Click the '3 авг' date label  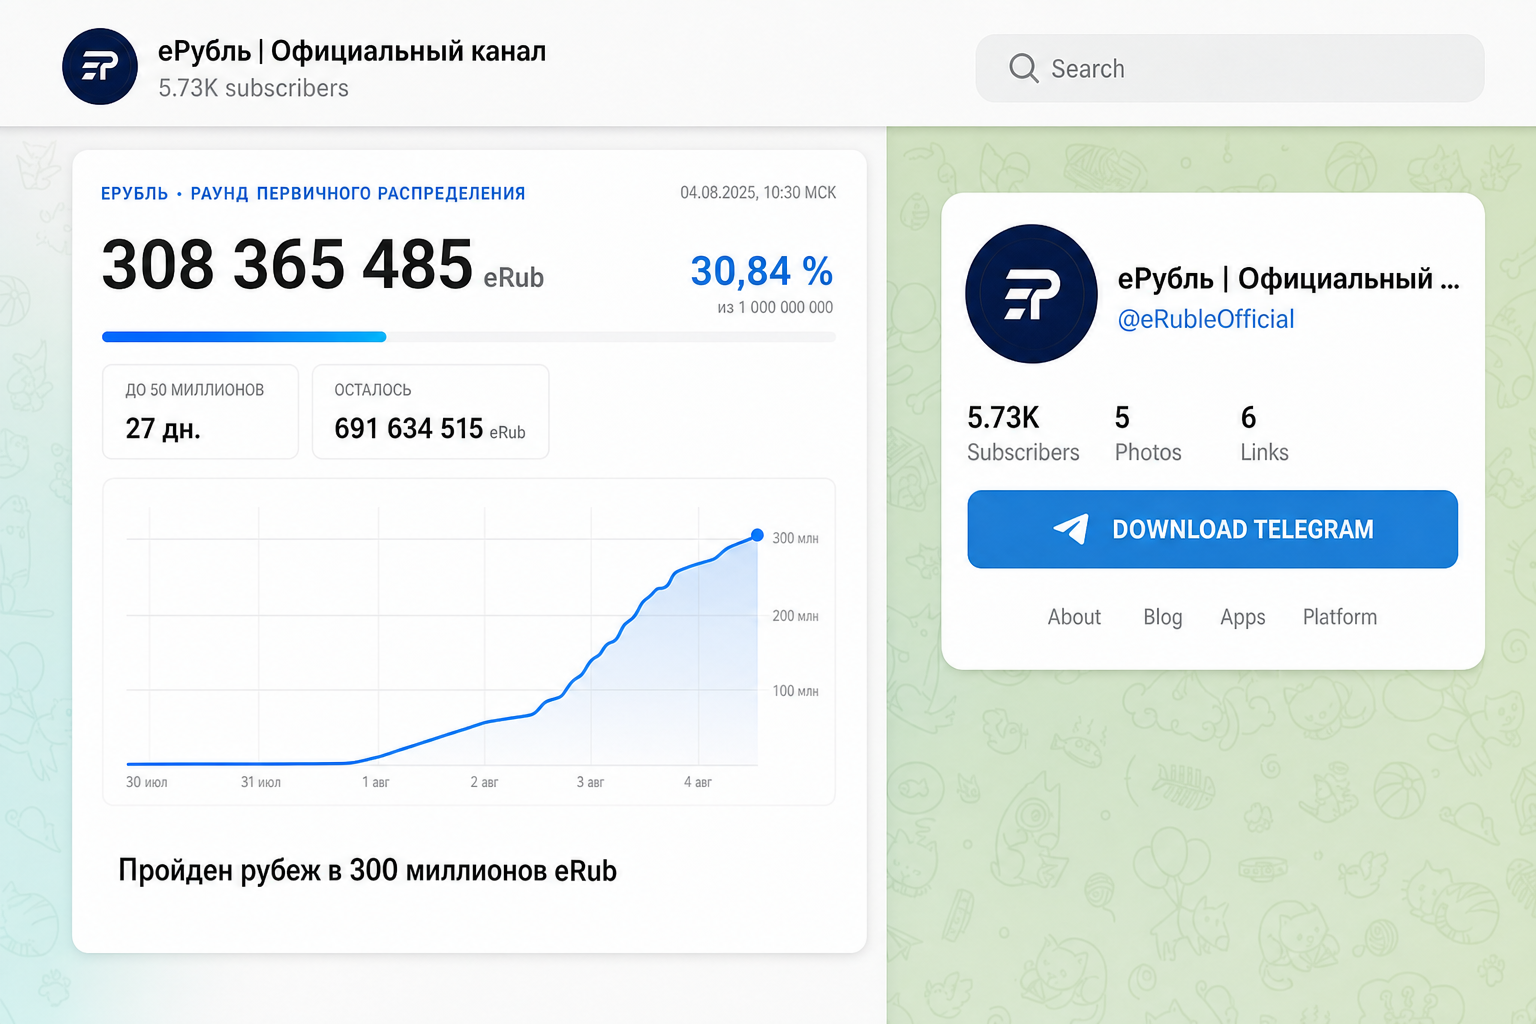click(590, 782)
